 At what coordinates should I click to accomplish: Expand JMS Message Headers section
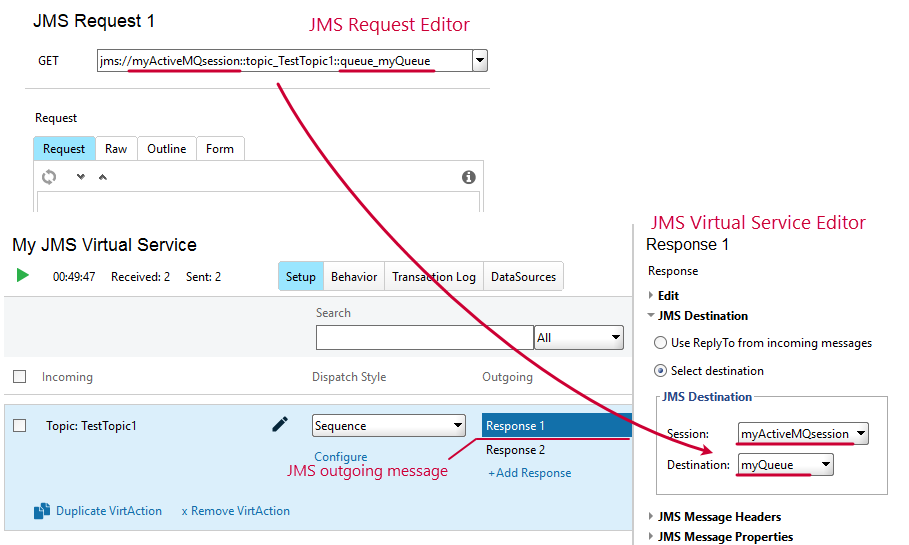(651, 516)
